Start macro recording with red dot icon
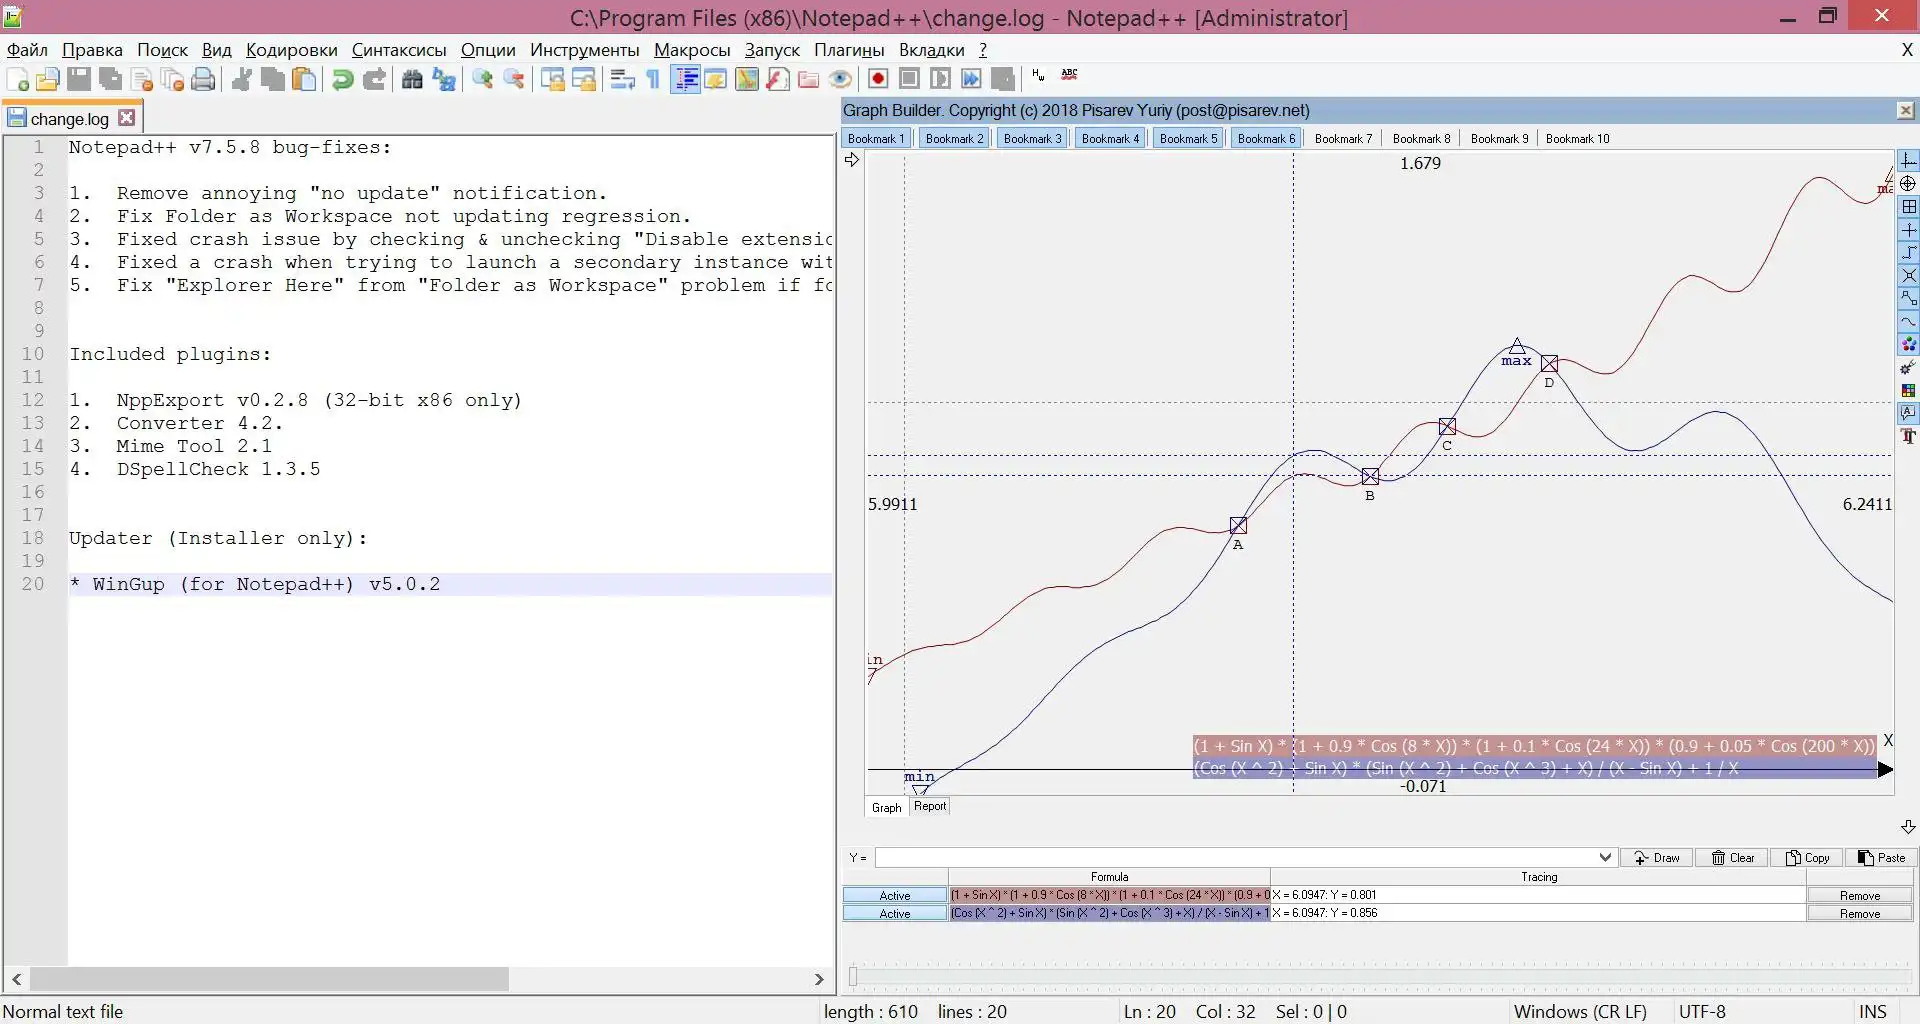Screen dimensions: 1920x1024 click(878, 79)
